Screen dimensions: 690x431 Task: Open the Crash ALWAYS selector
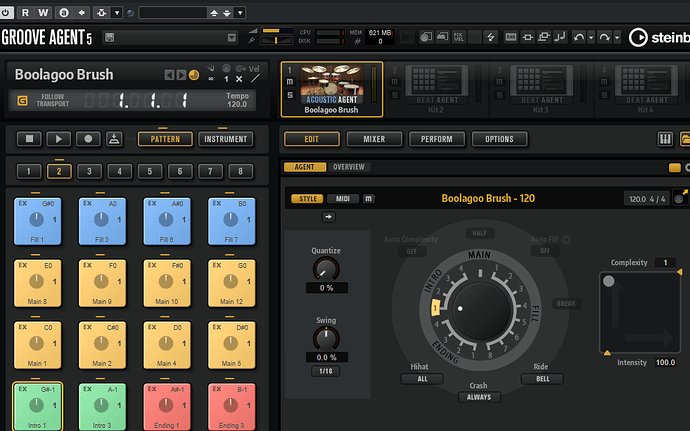[x=479, y=397]
